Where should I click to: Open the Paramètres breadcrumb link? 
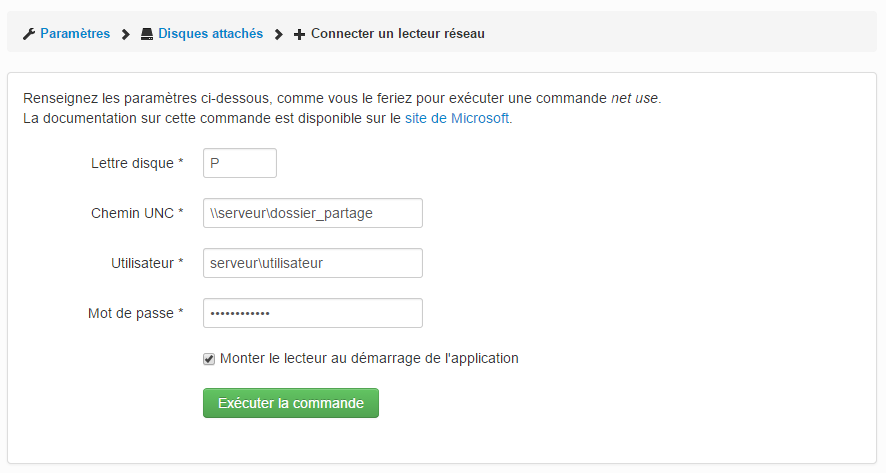tap(75, 34)
